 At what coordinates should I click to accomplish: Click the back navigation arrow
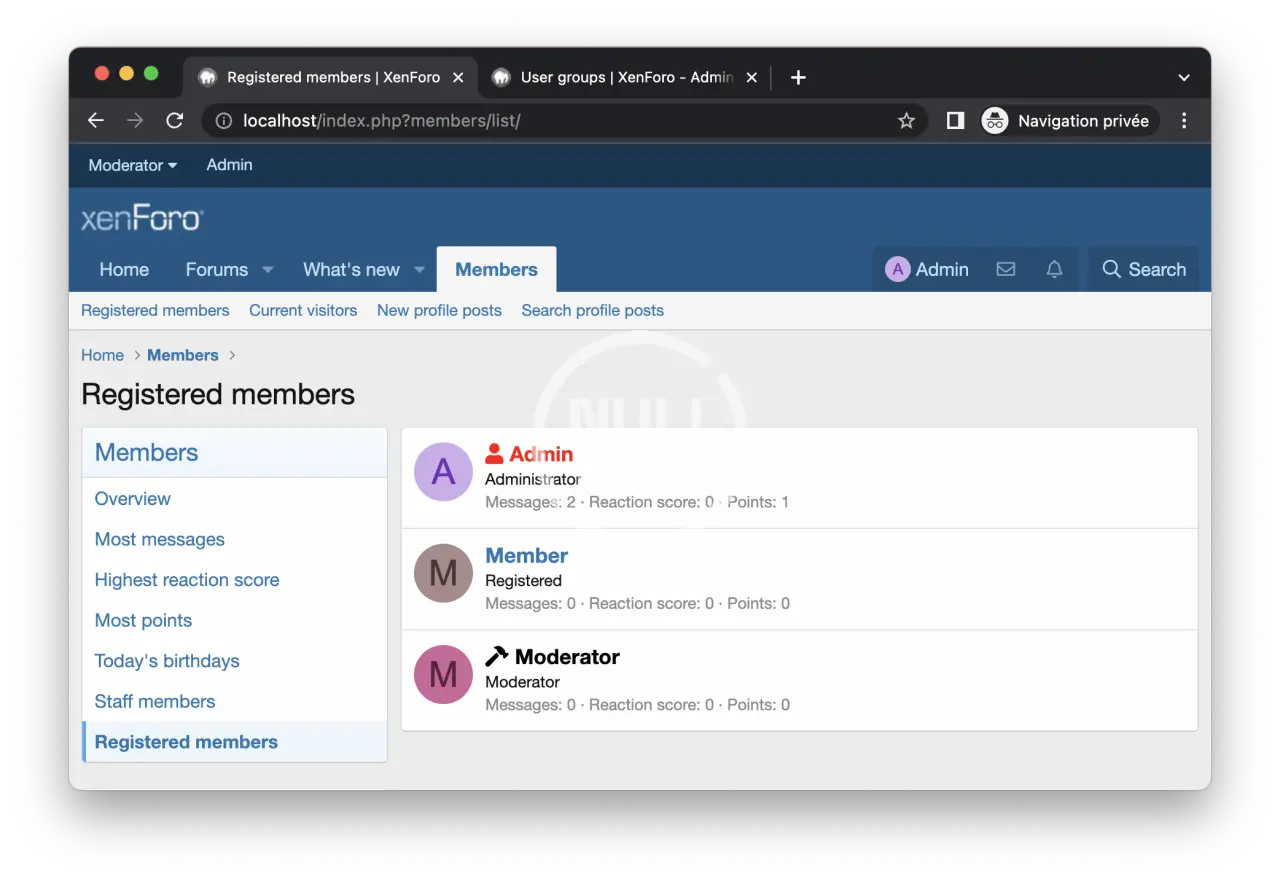click(96, 121)
